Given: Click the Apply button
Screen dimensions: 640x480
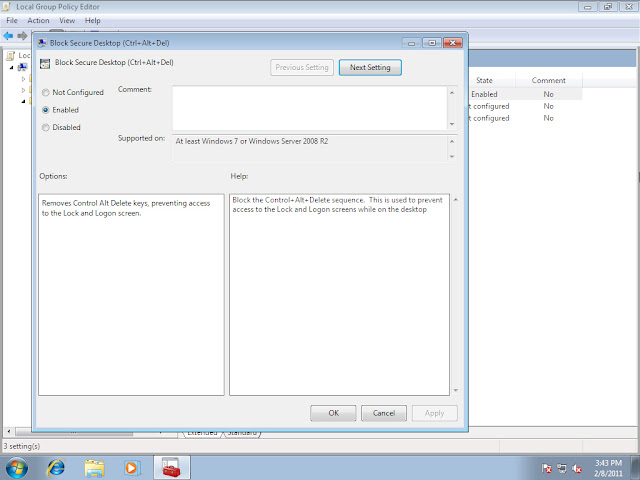Looking at the screenshot, I should [x=435, y=413].
